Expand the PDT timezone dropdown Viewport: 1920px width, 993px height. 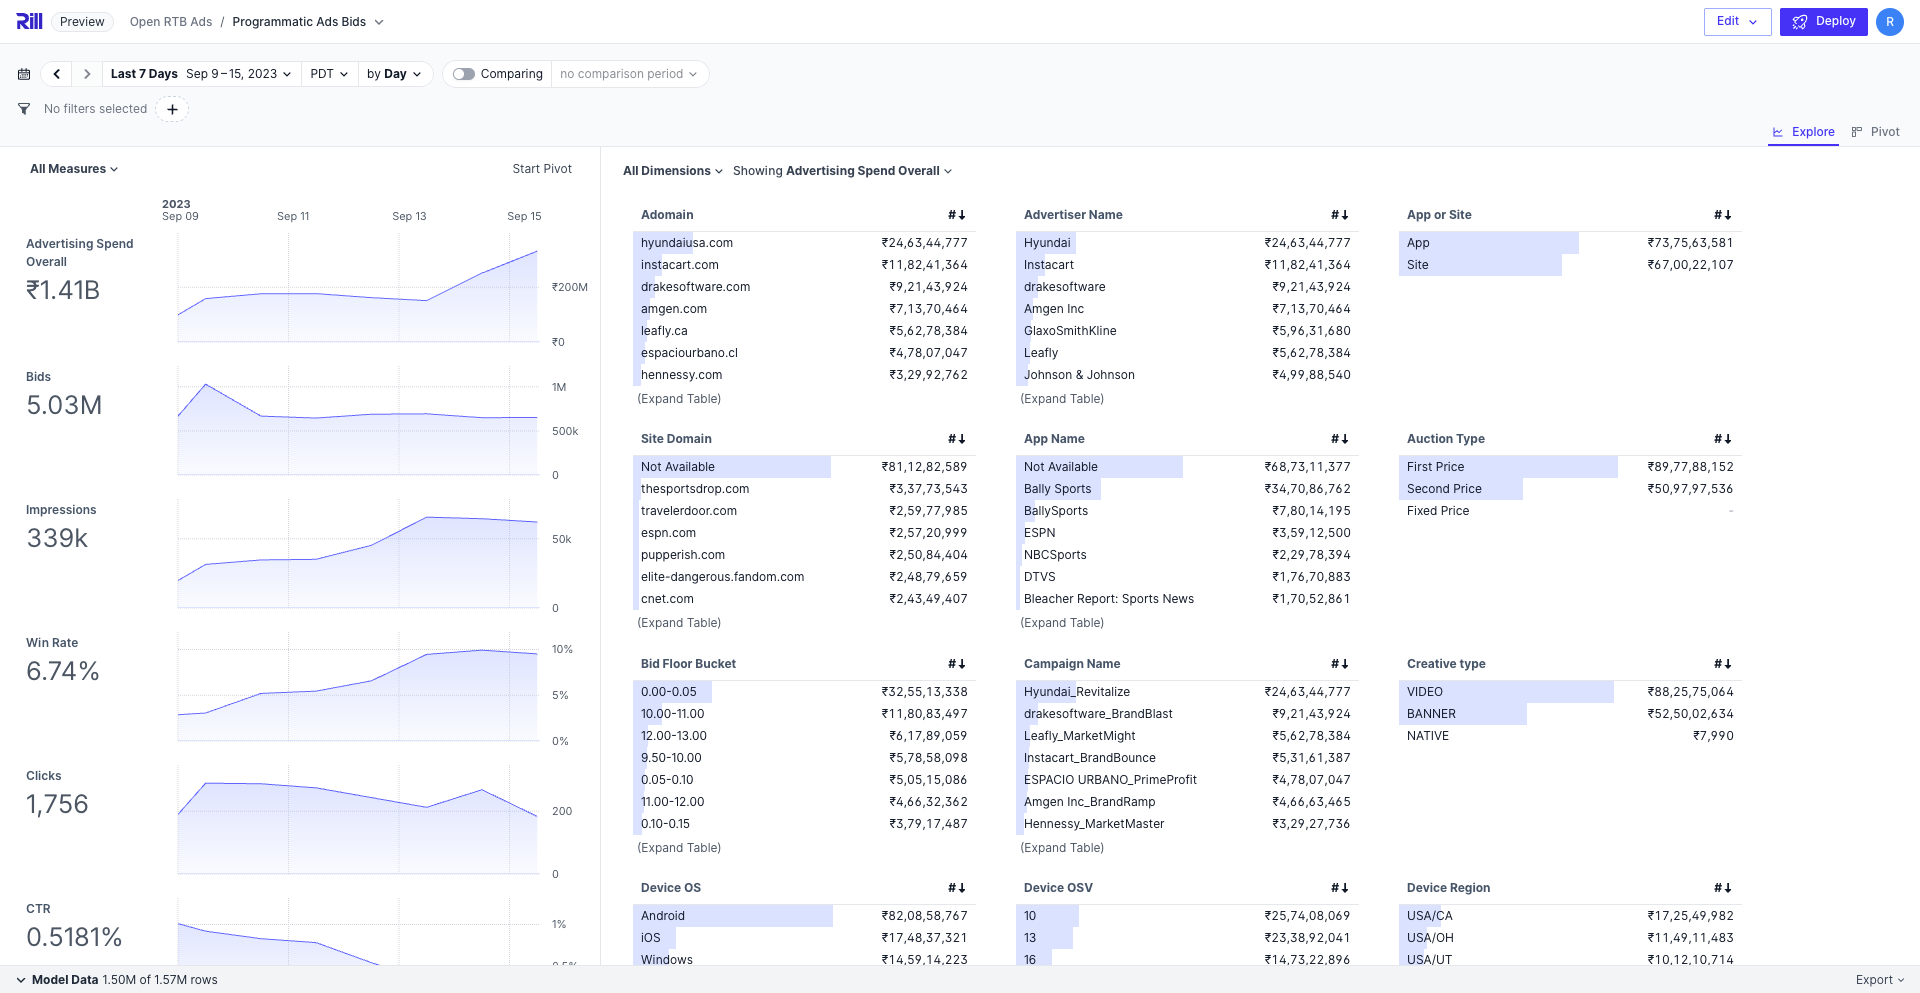(x=329, y=74)
